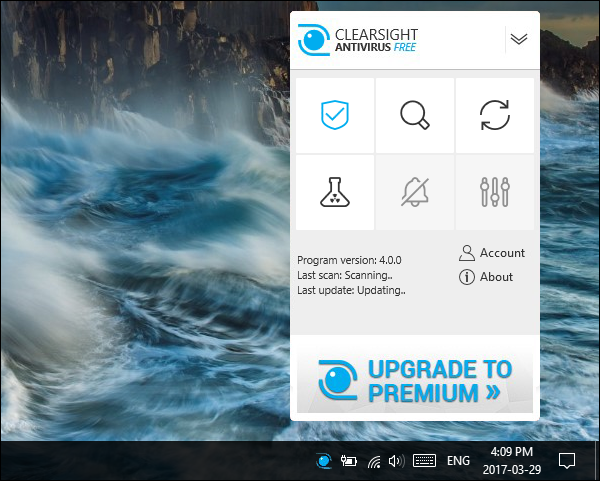This screenshot has width=600, height=481.
Task: Click the update refresh arrows tile
Action: [495, 115]
